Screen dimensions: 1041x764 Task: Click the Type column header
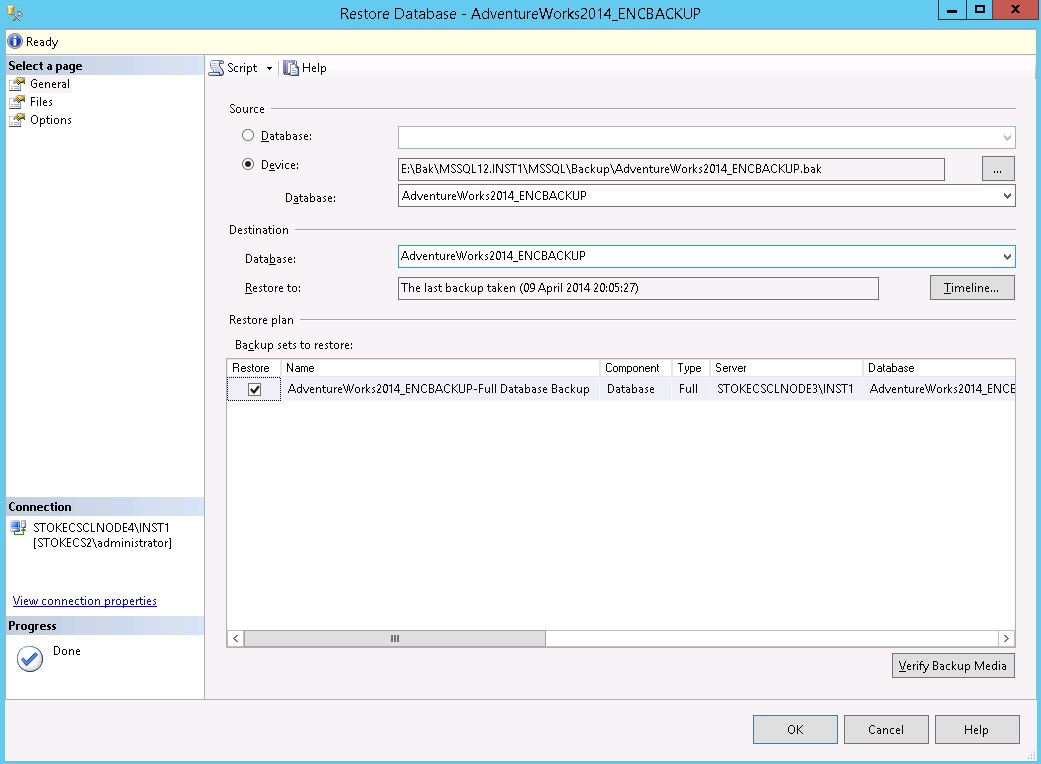click(x=690, y=368)
